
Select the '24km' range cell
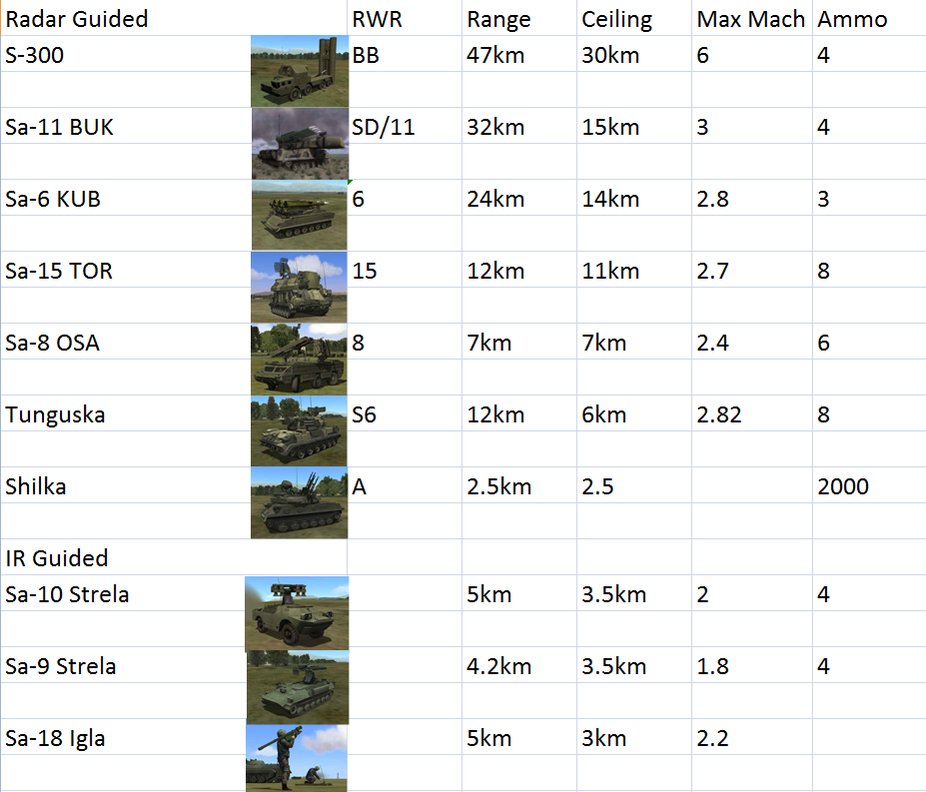(x=519, y=198)
